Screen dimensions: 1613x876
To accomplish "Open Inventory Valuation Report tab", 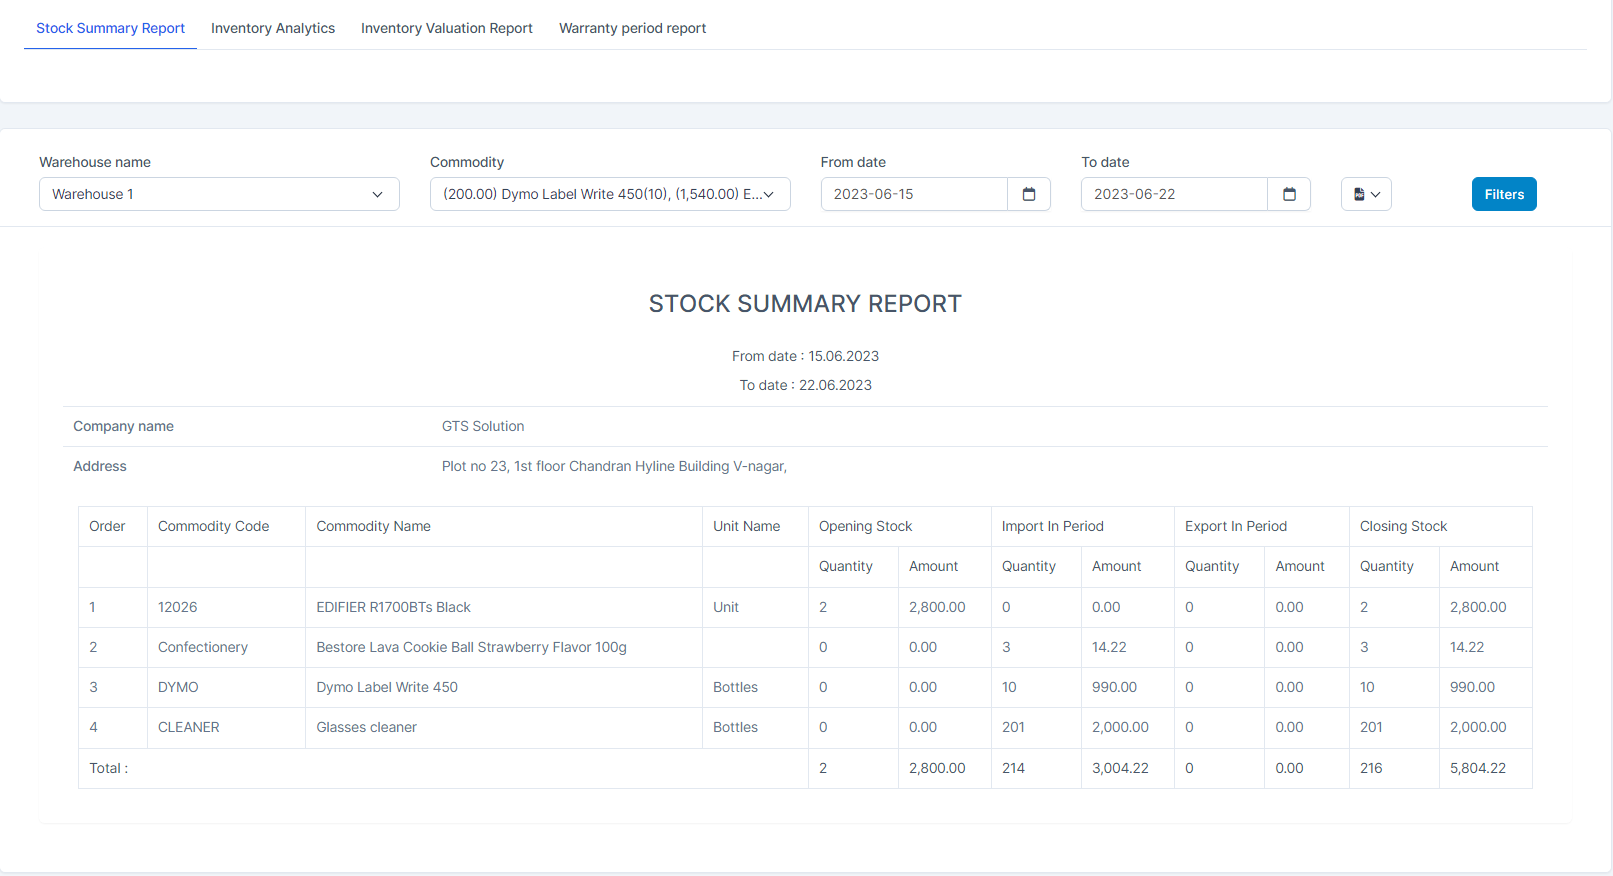I will pos(447,28).
